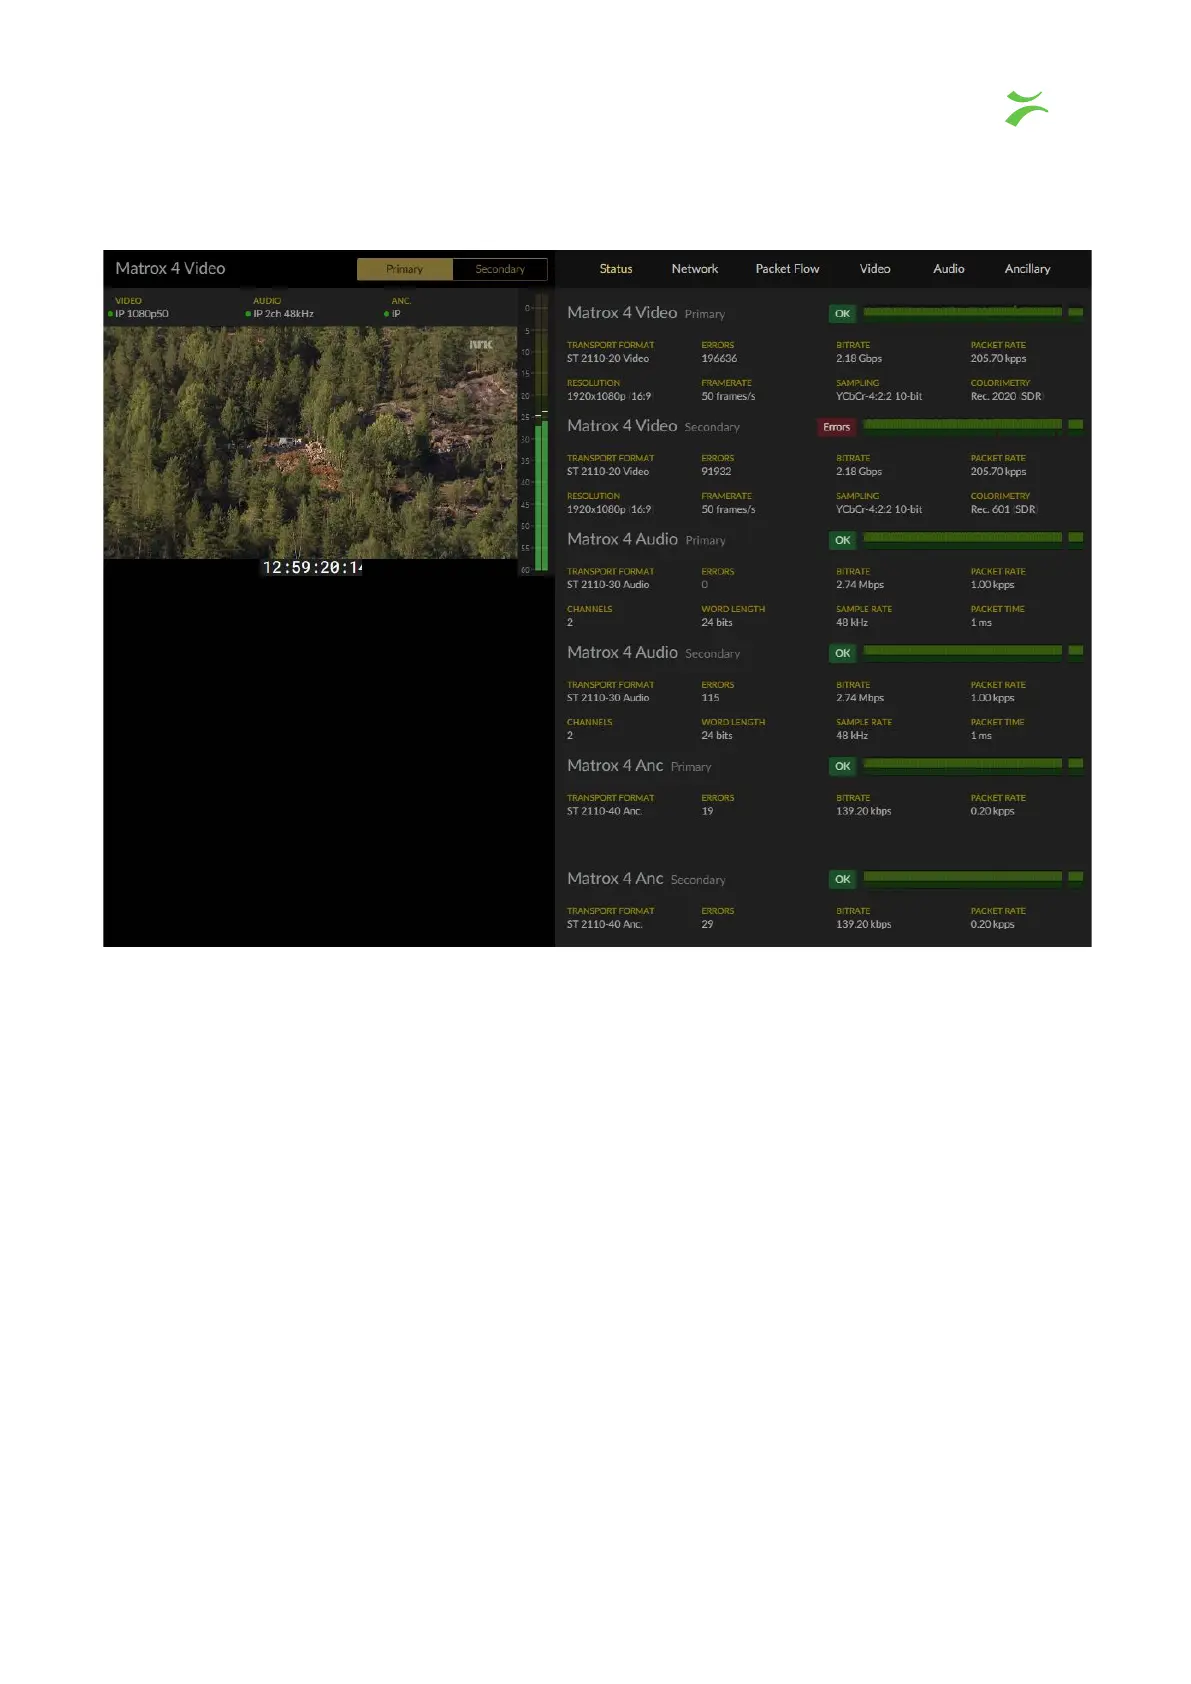Open the Audio tab
This screenshot has width=1191, height=1684.
click(949, 269)
